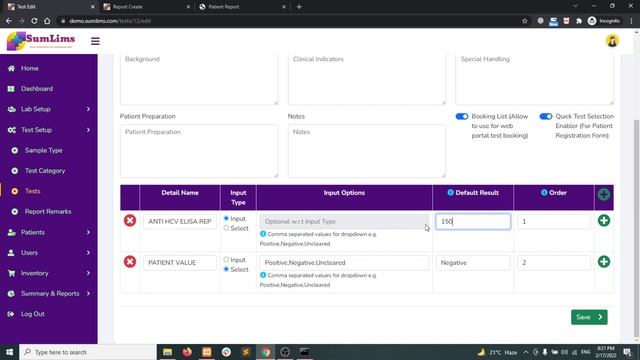
Task: Add row after PATIENT VALUE row
Action: point(604,262)
